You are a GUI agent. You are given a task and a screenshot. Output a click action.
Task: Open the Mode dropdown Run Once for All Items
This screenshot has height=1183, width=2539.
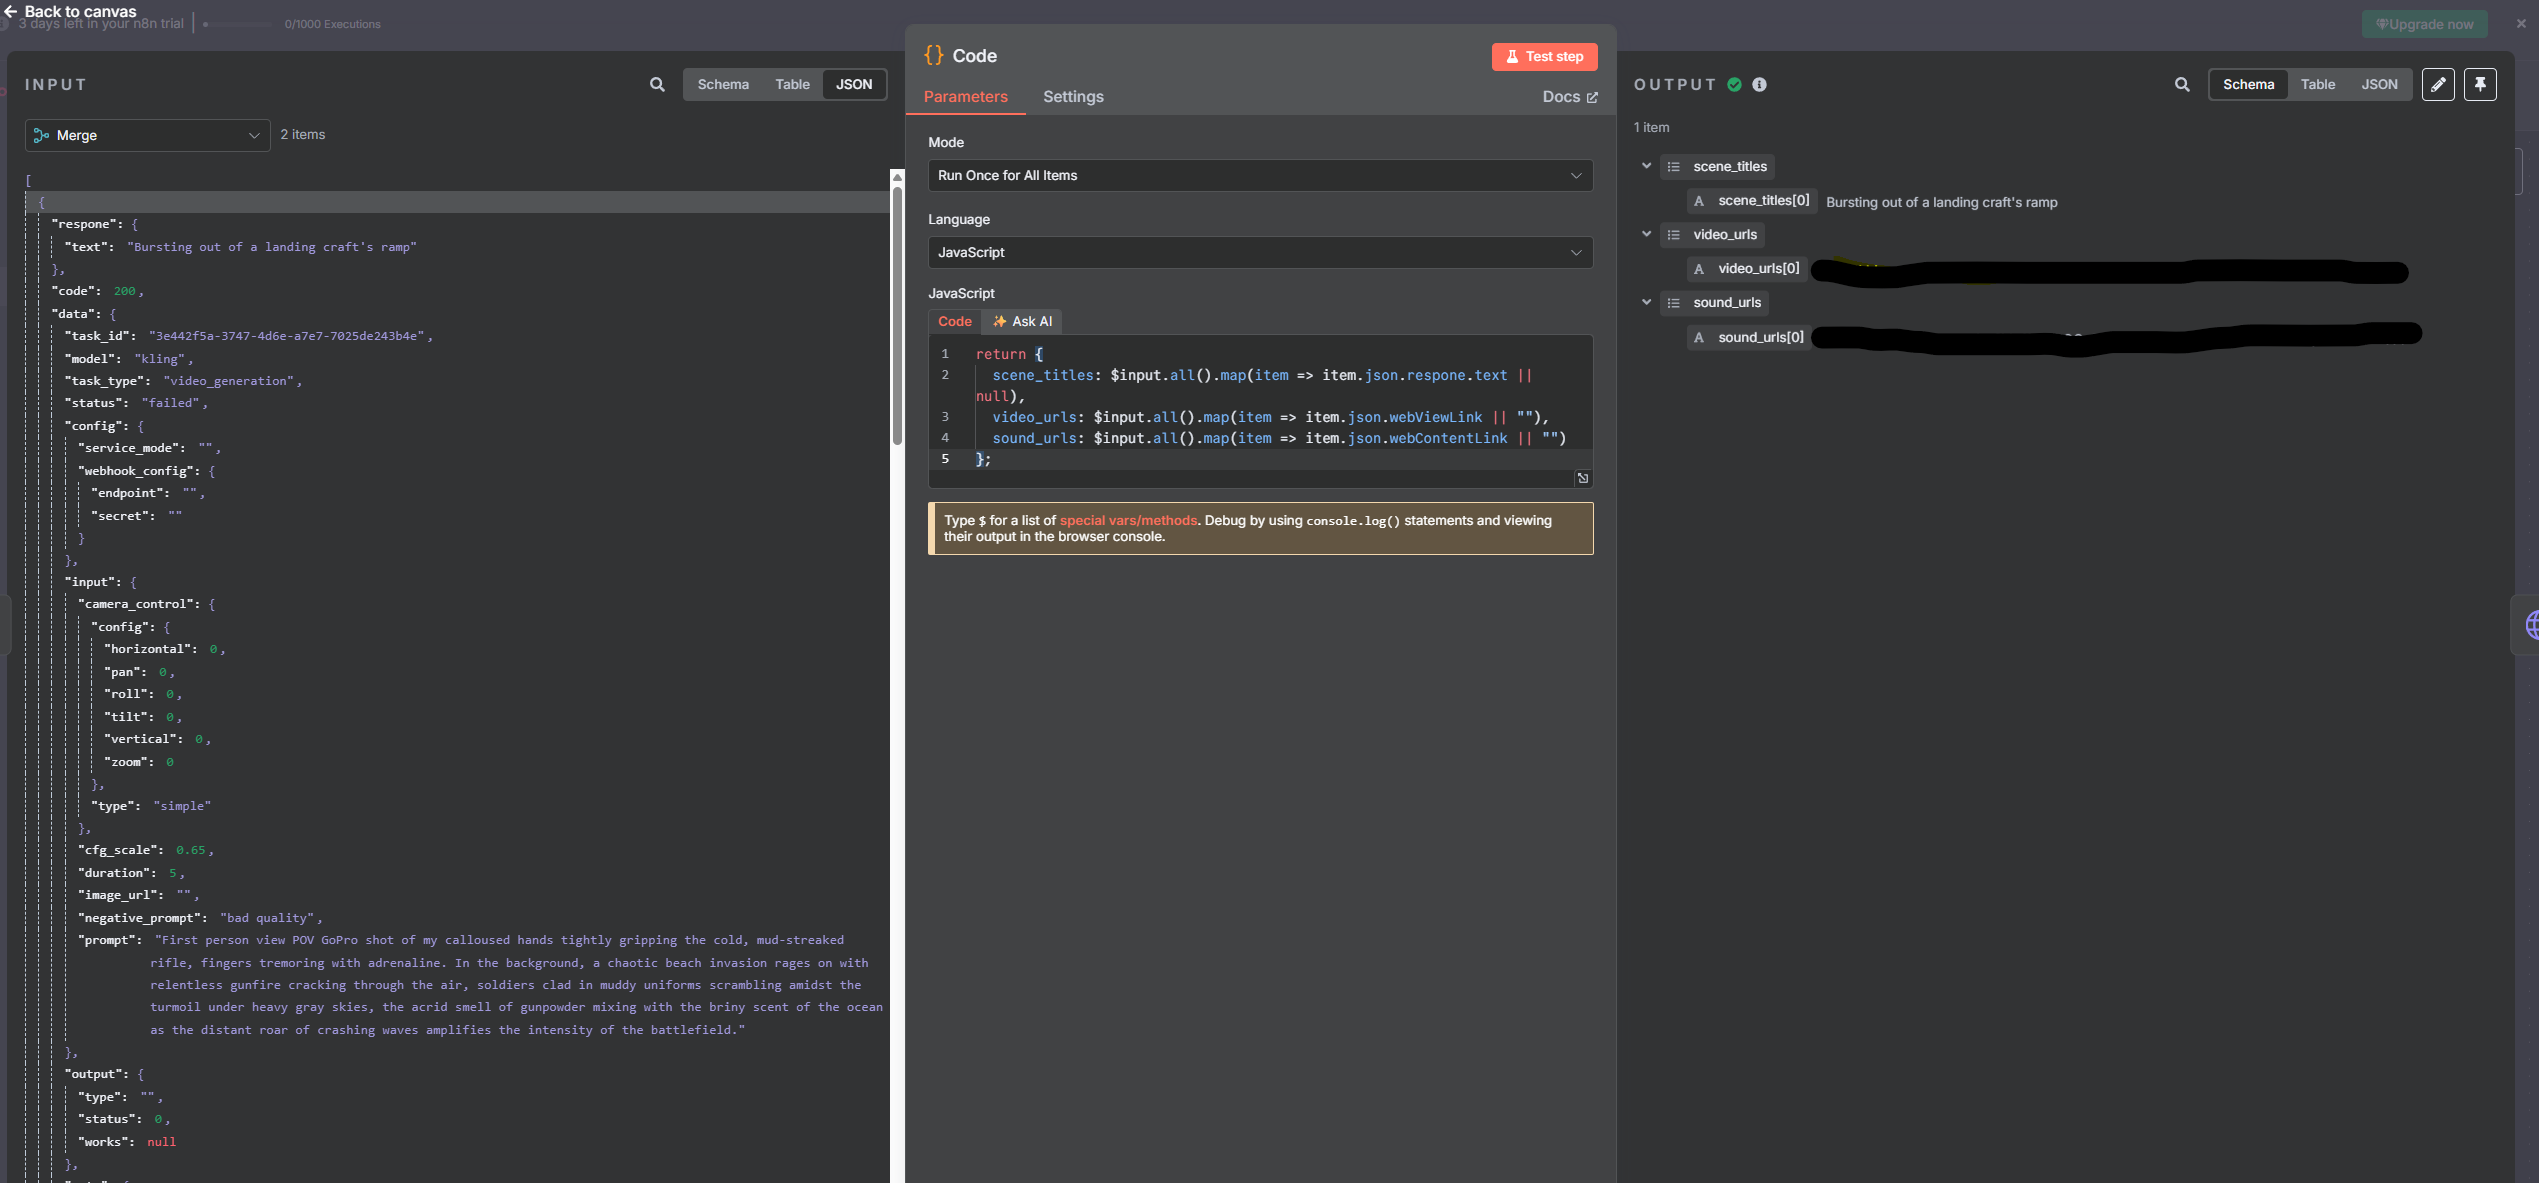1260,175
